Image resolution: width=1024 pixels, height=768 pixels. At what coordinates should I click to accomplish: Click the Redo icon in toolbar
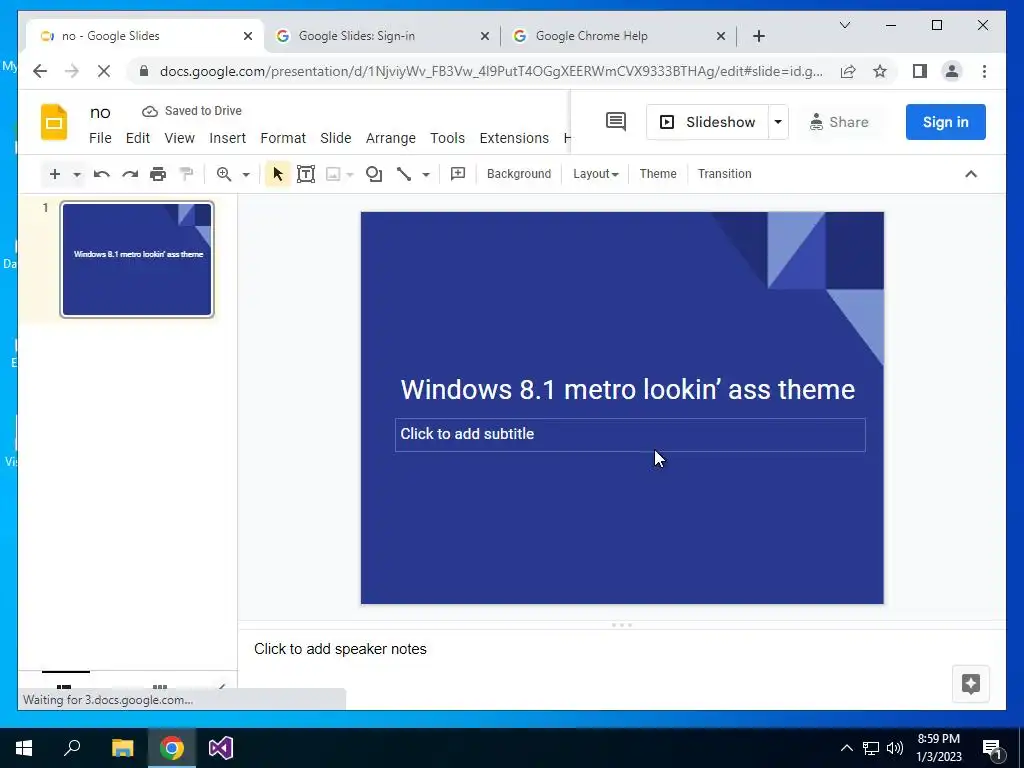click(x=130, y=174)
